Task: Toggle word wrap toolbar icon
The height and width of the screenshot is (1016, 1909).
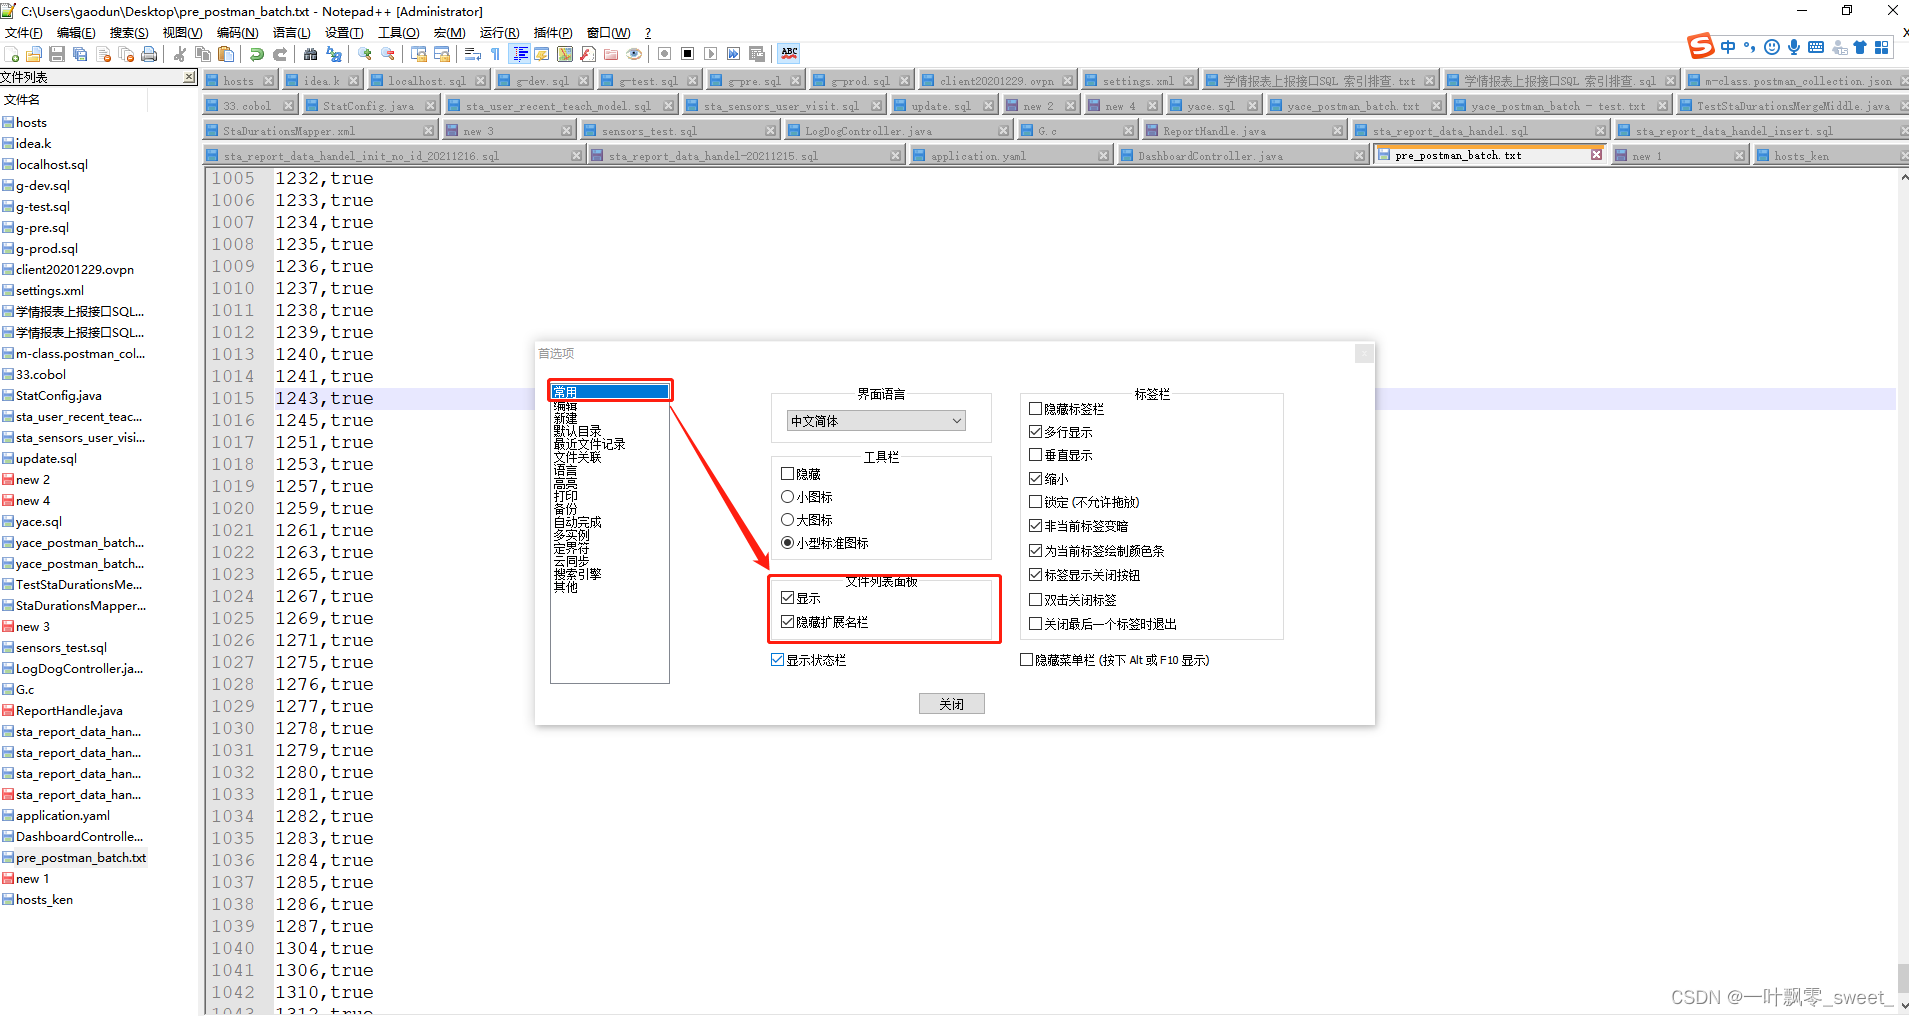Action: point(473,54)
